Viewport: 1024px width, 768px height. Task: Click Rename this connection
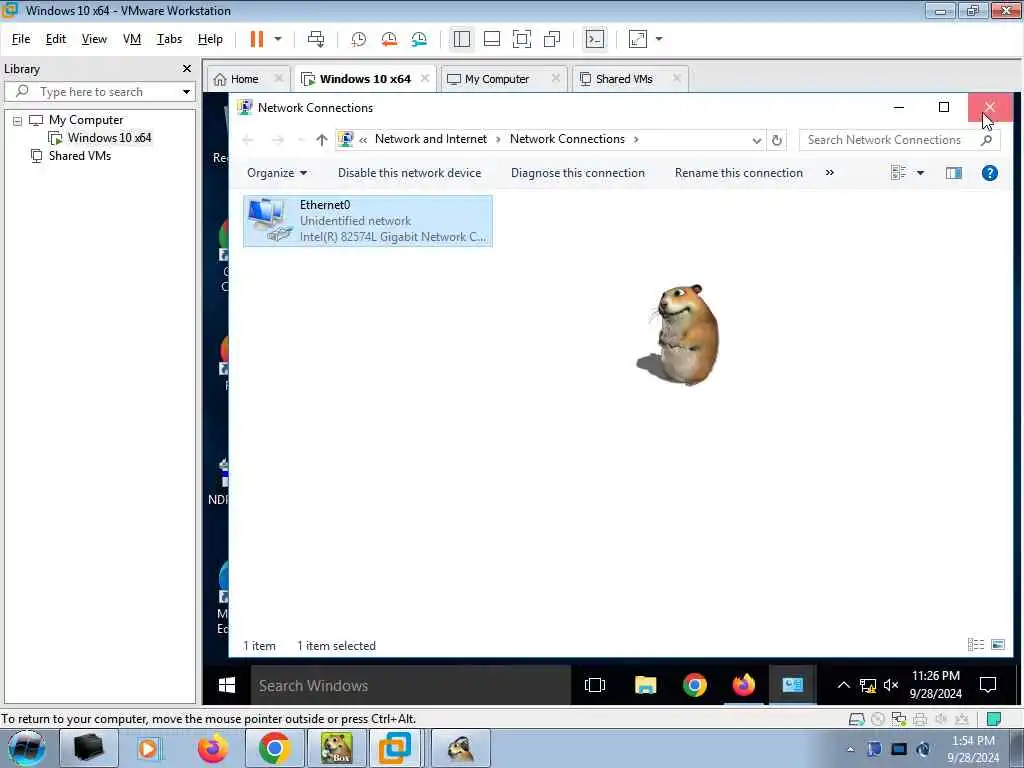(x=739, y=173)
